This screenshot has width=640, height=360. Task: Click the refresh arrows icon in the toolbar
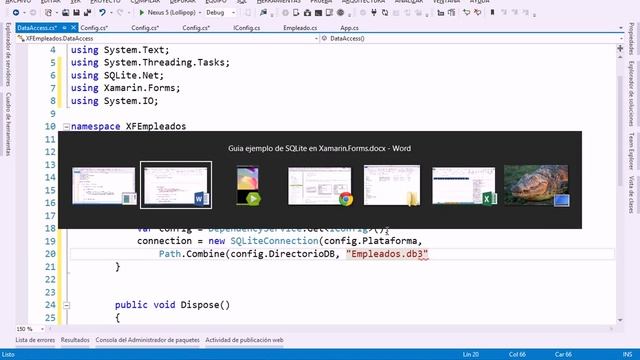[x=384, y=13]
